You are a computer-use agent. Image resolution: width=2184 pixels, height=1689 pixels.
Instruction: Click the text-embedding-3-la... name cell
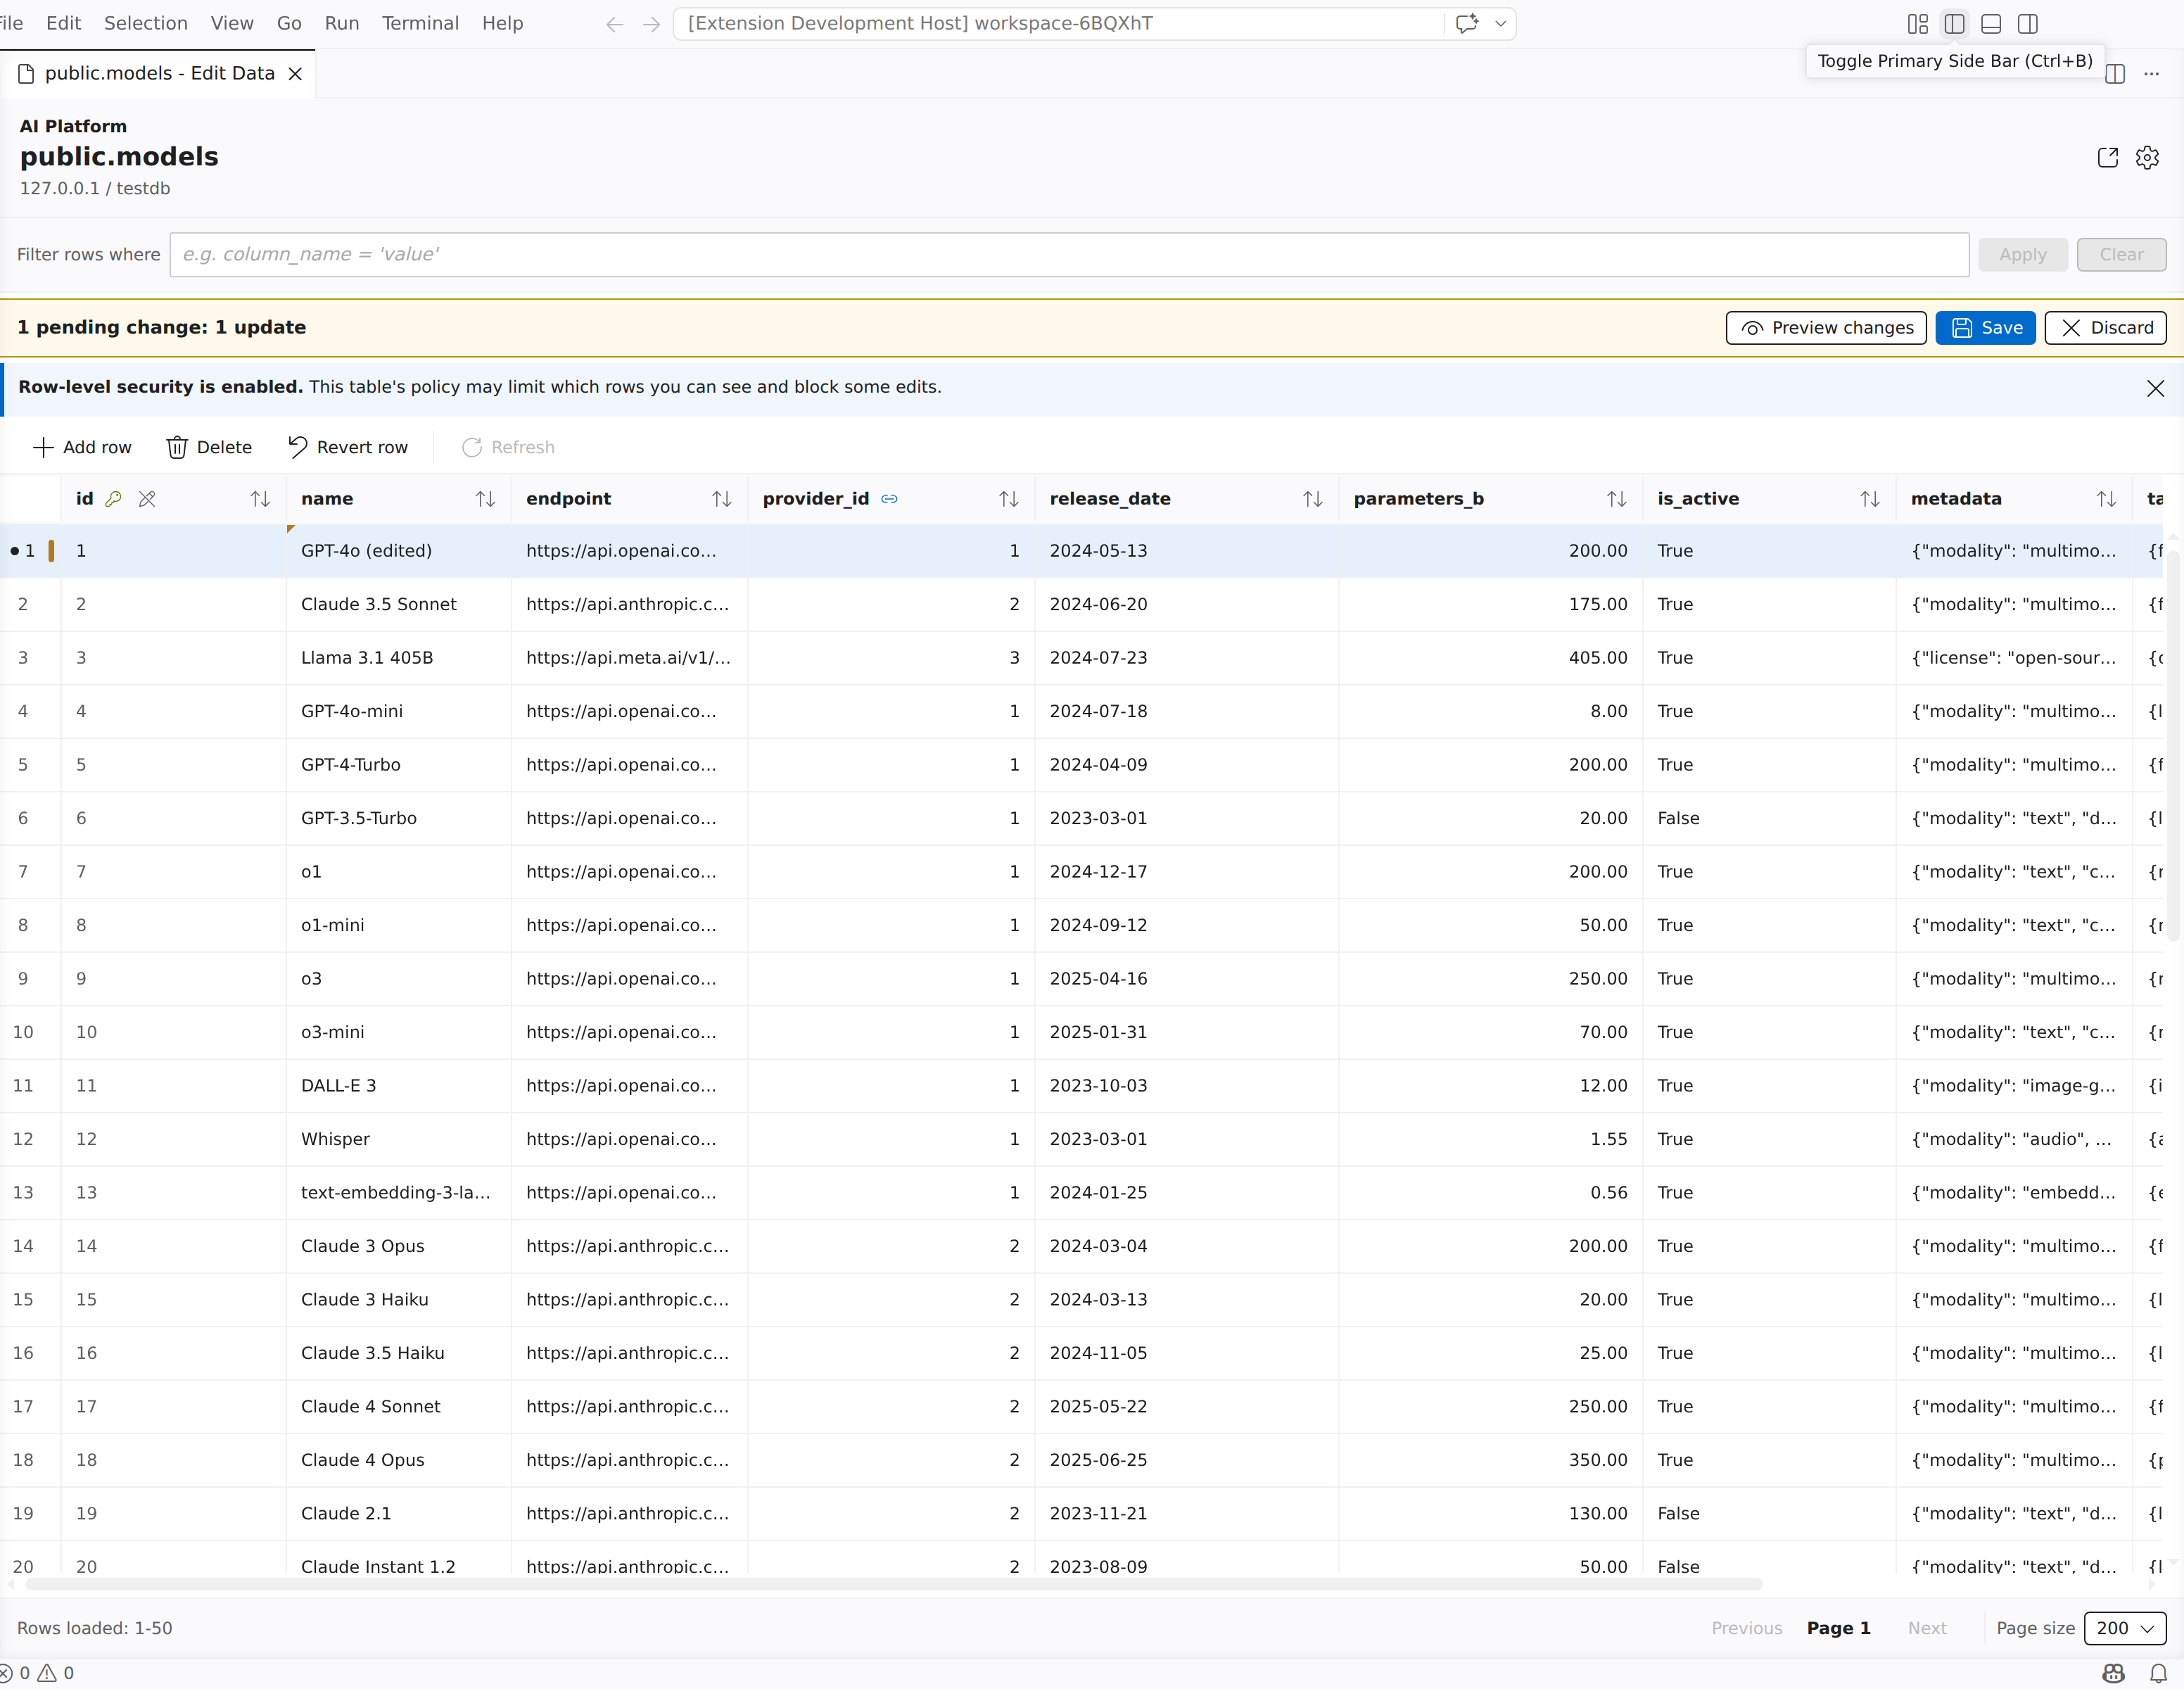(x=398, y=1193)
